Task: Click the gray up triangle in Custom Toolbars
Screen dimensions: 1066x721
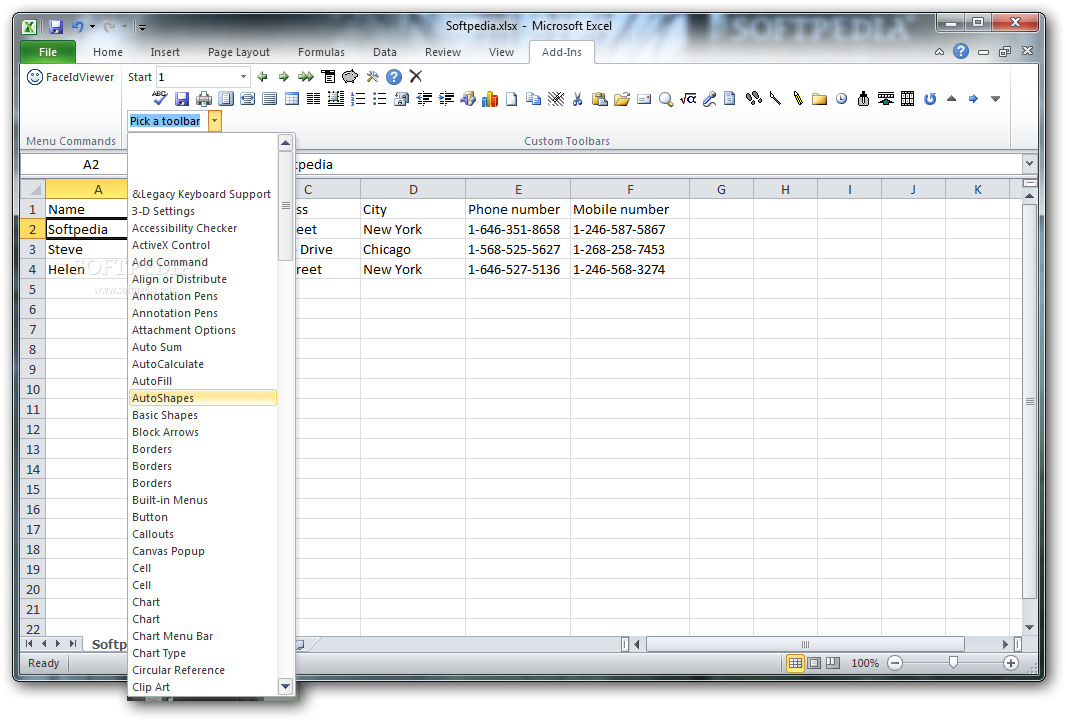Action: coord(952,99)
